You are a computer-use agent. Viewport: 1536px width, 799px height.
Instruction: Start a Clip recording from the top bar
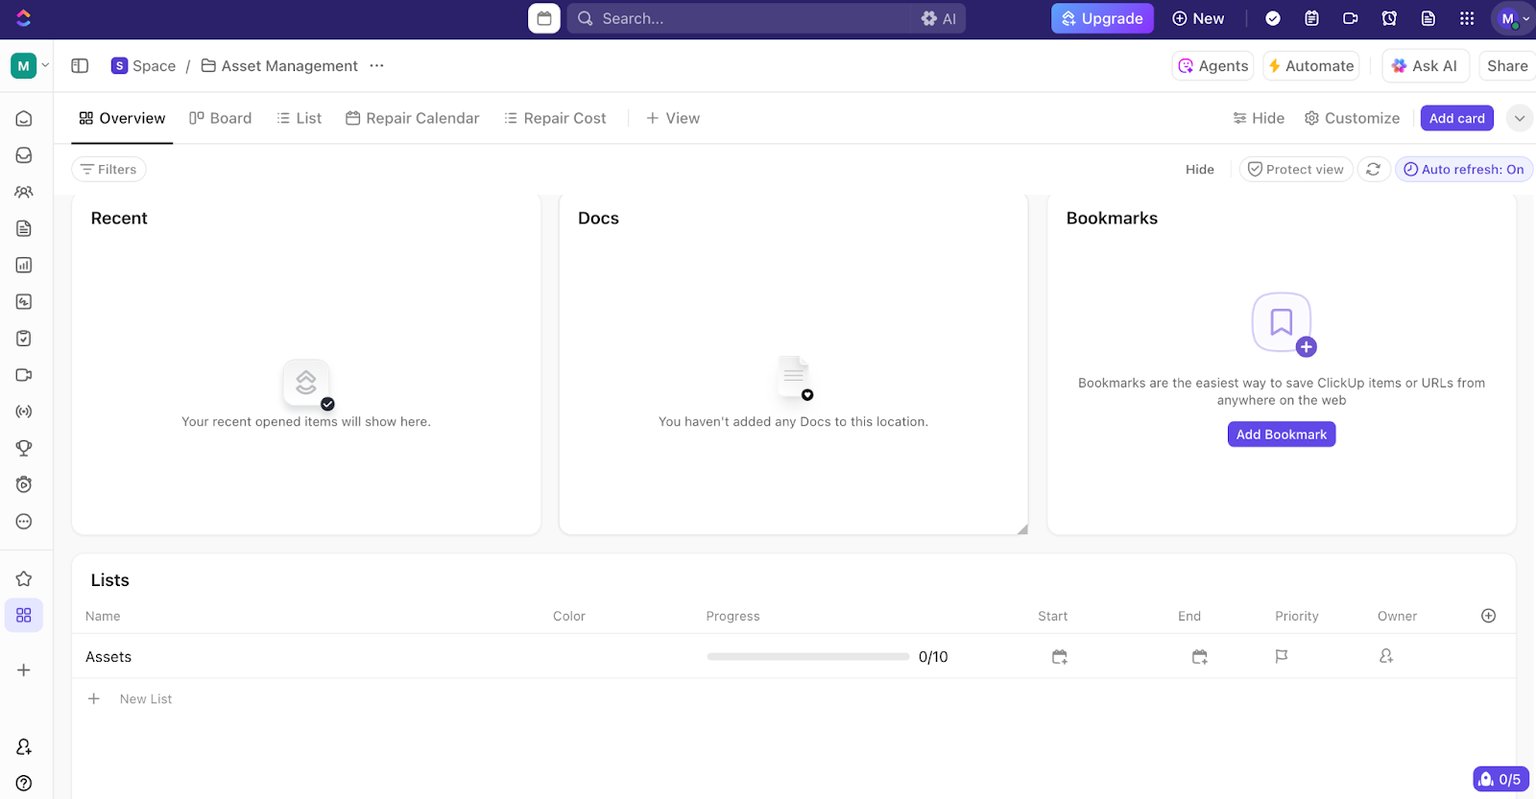point(1350,18)
